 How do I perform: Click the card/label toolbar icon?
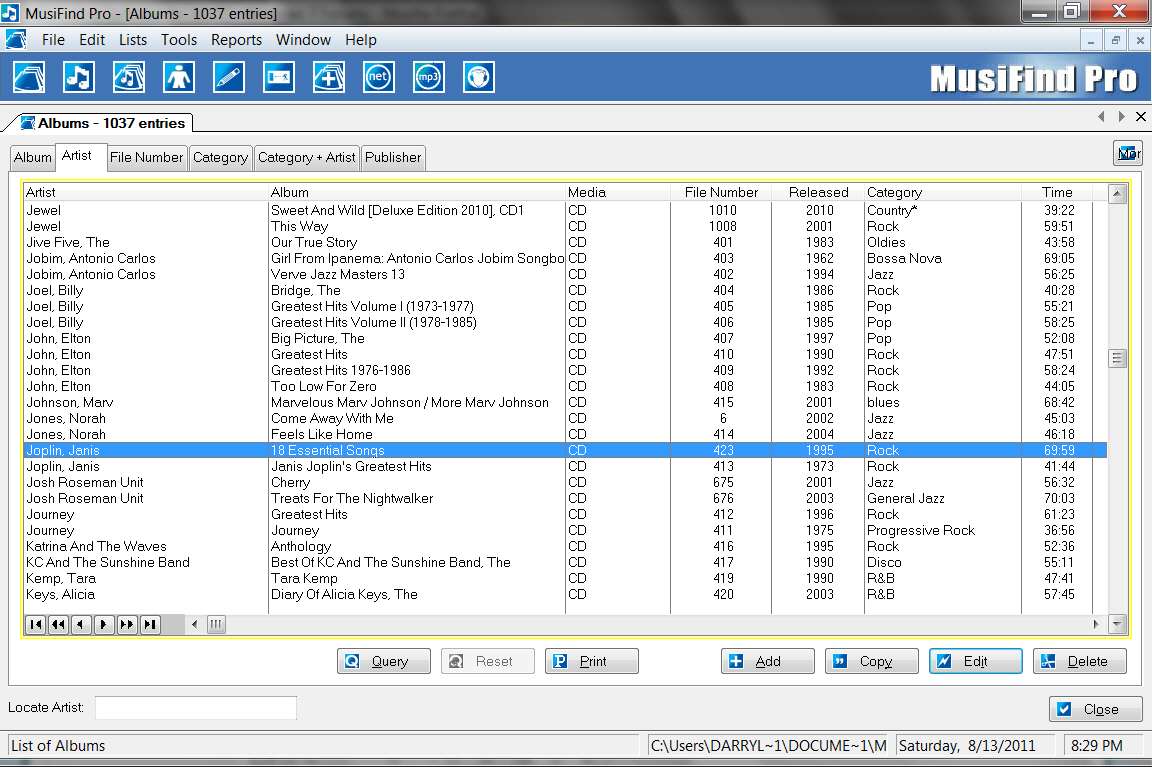click(278, 77)
